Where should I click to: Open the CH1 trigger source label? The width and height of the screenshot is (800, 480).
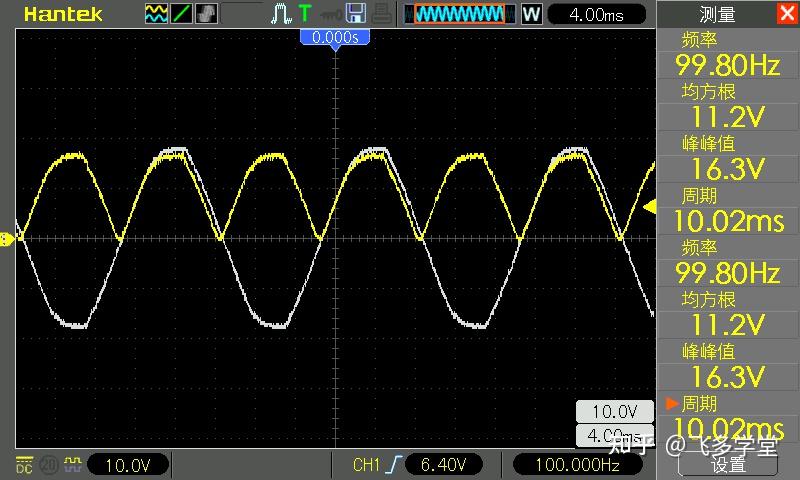(x=366, y=465)
